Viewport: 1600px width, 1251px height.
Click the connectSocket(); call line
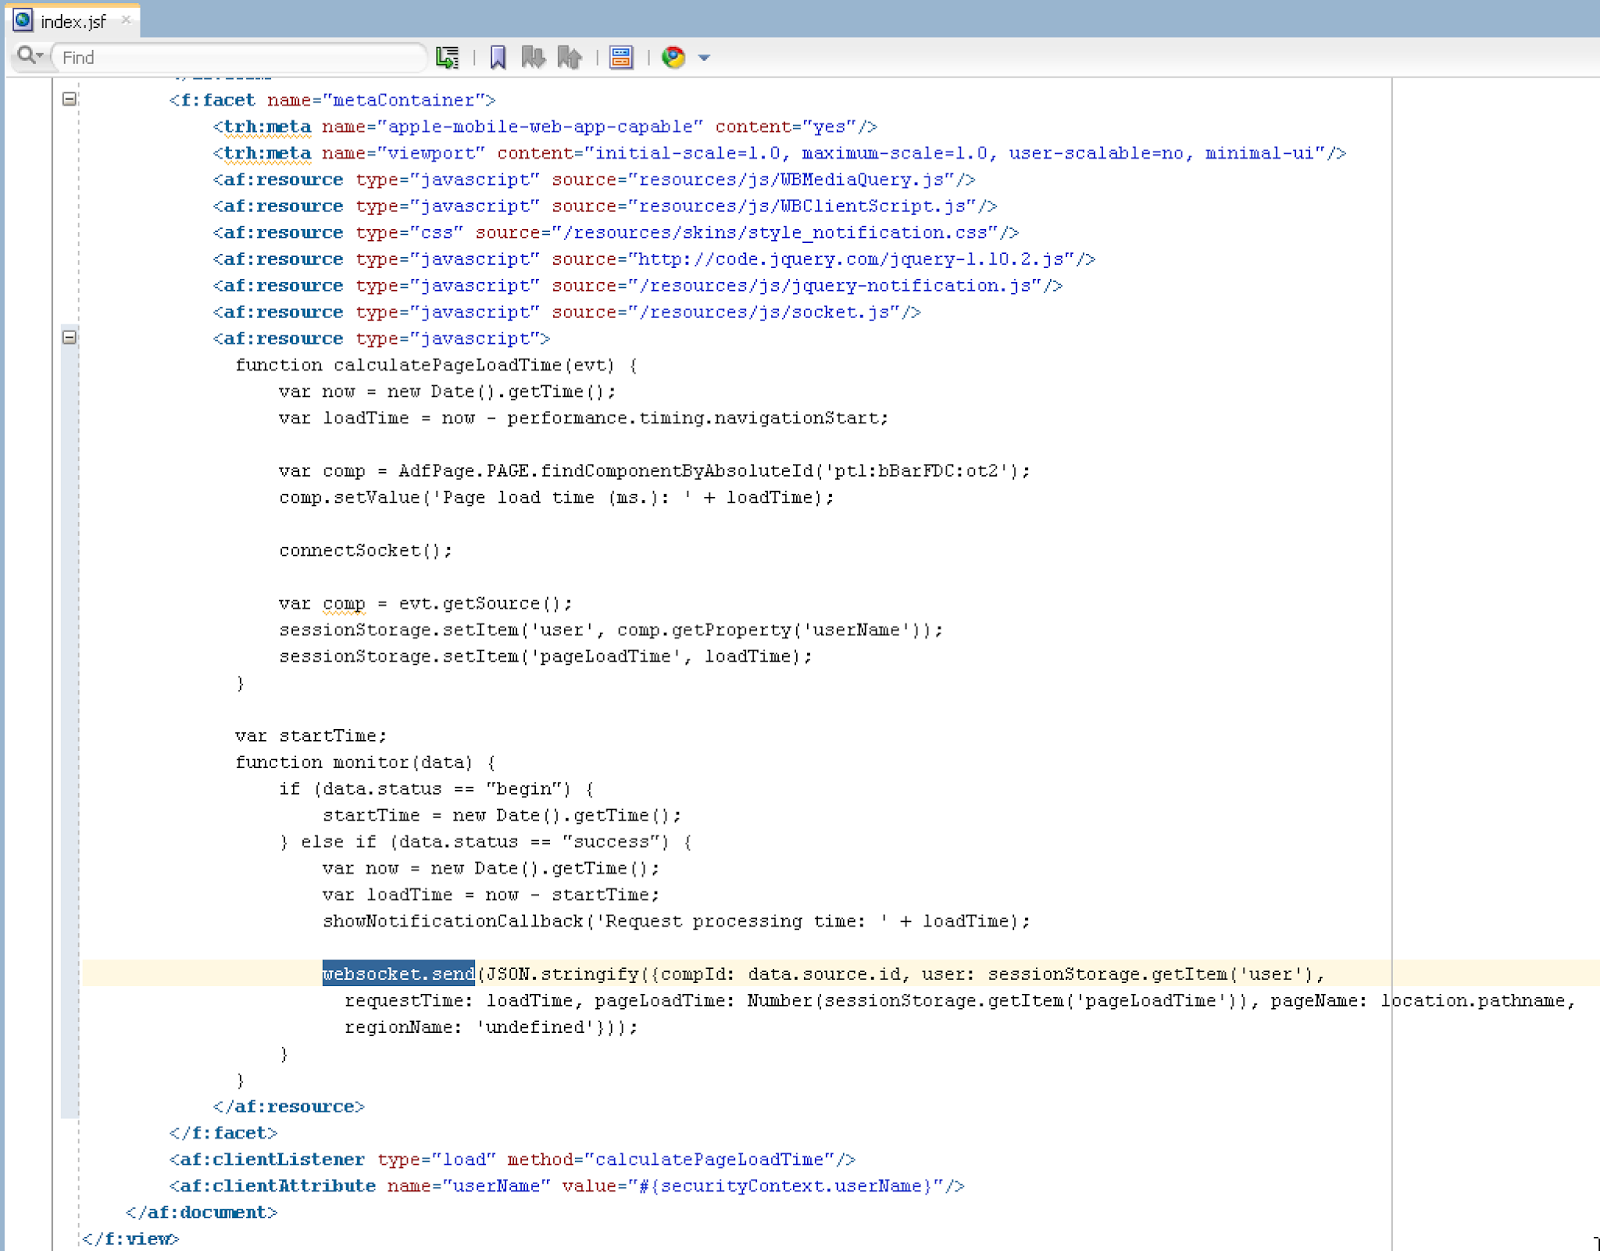click(365, 550)
